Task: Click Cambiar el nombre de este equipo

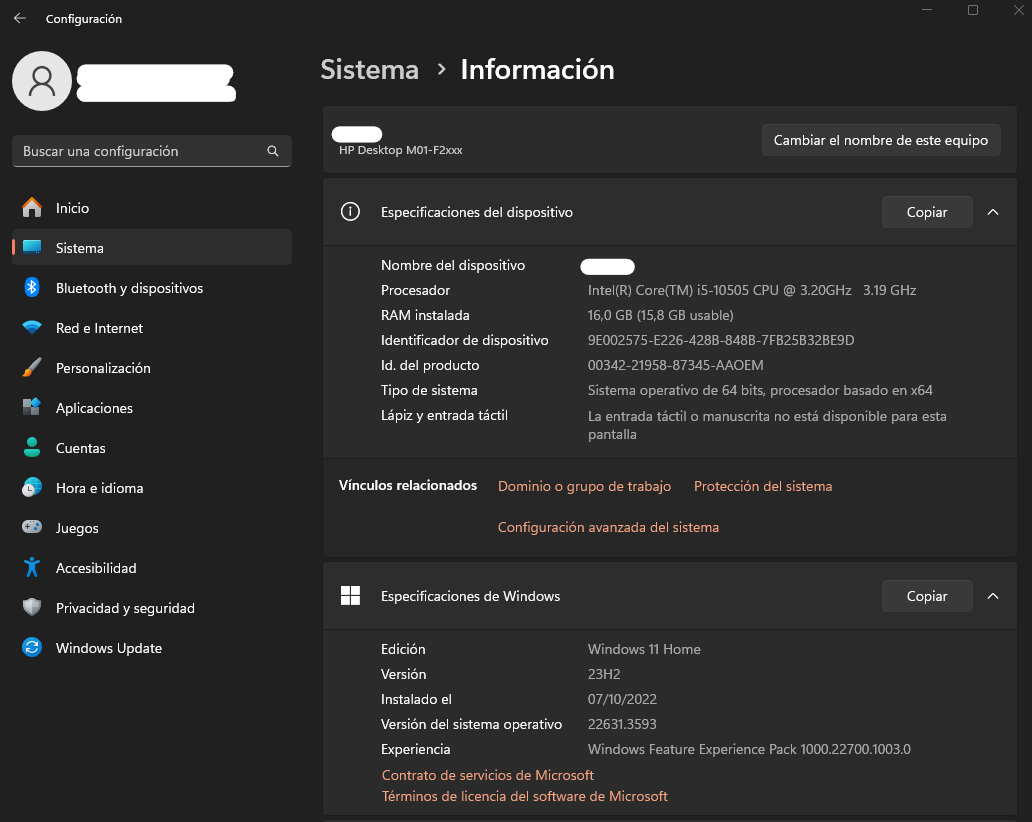Action: pyautogui.click(x=881, y=140)
